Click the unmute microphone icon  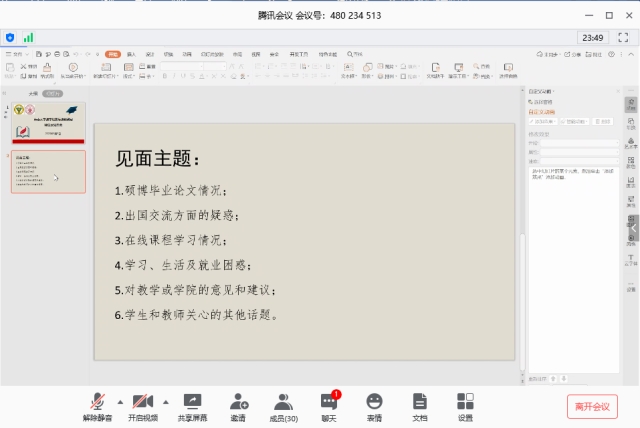pos(98,402)
